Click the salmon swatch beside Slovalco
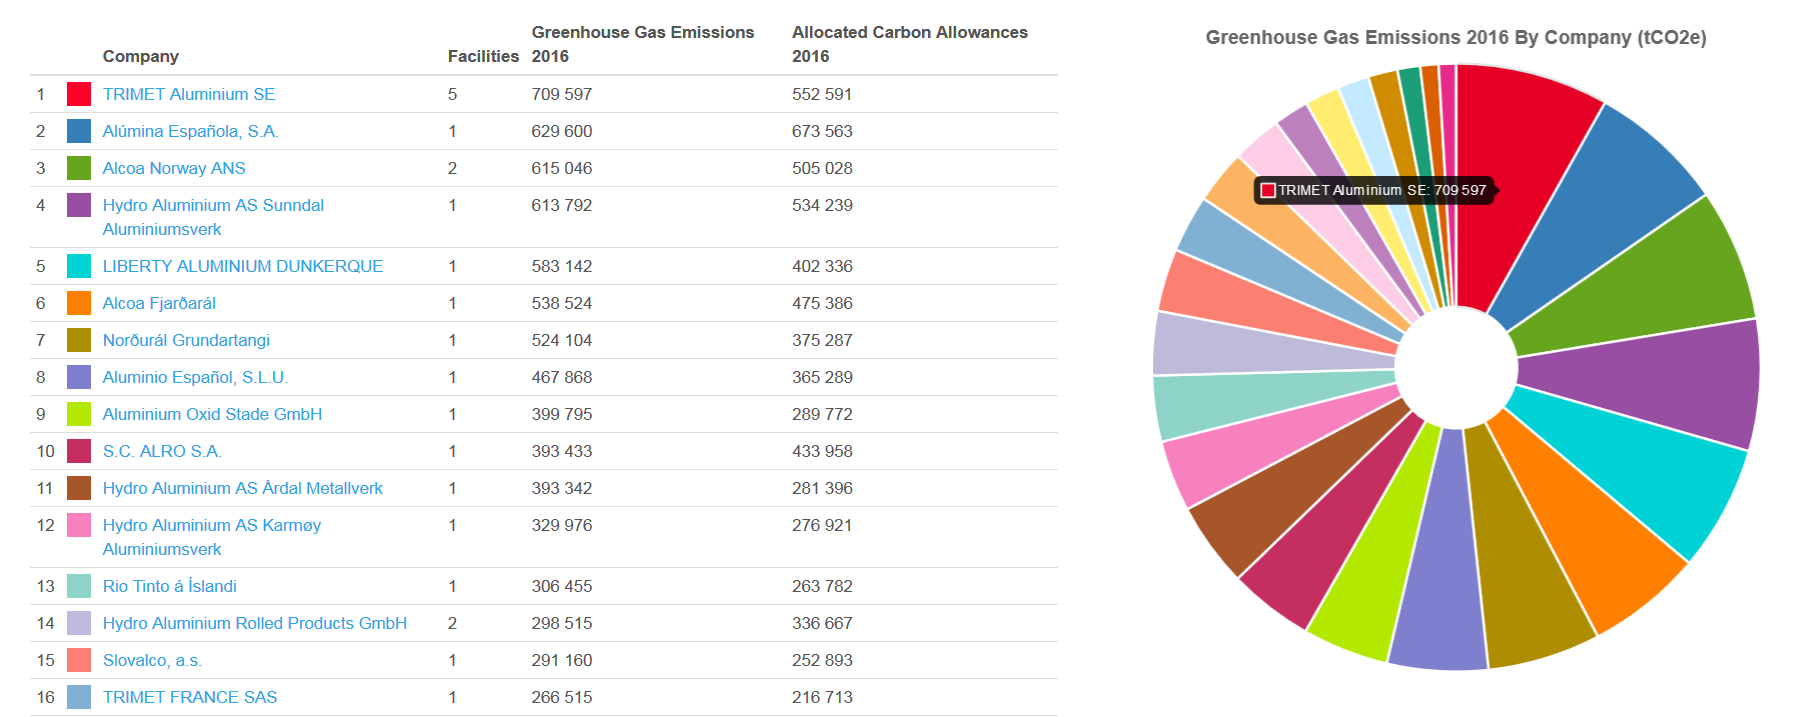1816x717 pixels. 79,660
